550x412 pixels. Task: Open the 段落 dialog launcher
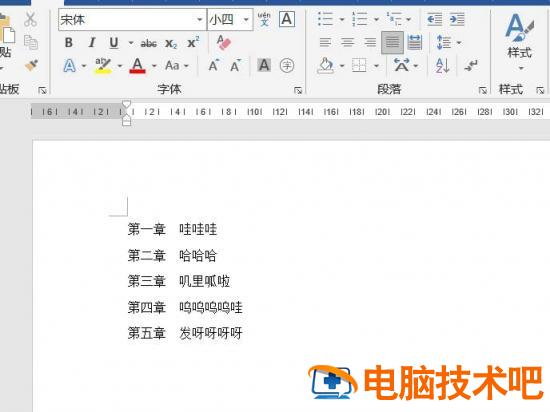tap(483, 90)
